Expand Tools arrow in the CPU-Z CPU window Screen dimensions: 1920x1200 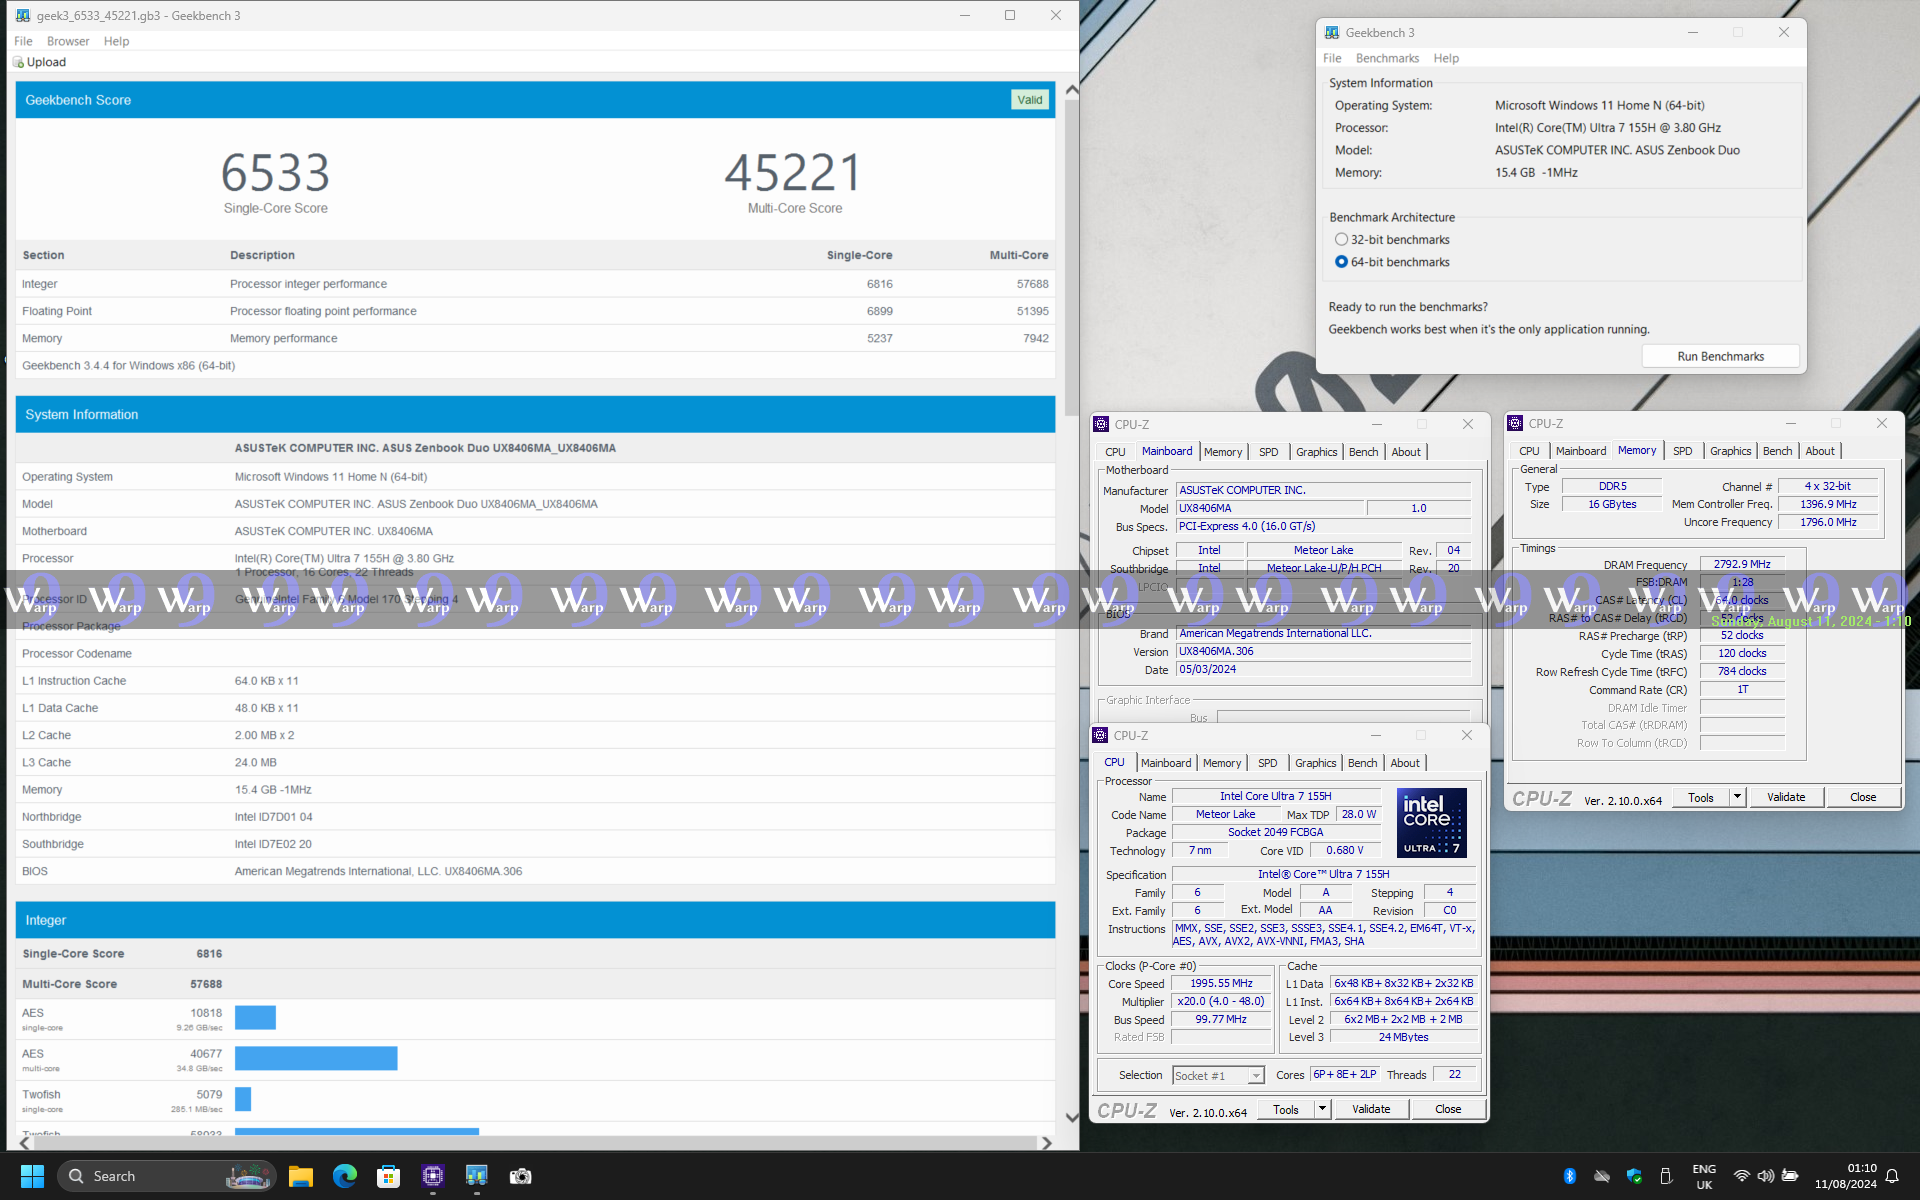click(1322, 1109)
